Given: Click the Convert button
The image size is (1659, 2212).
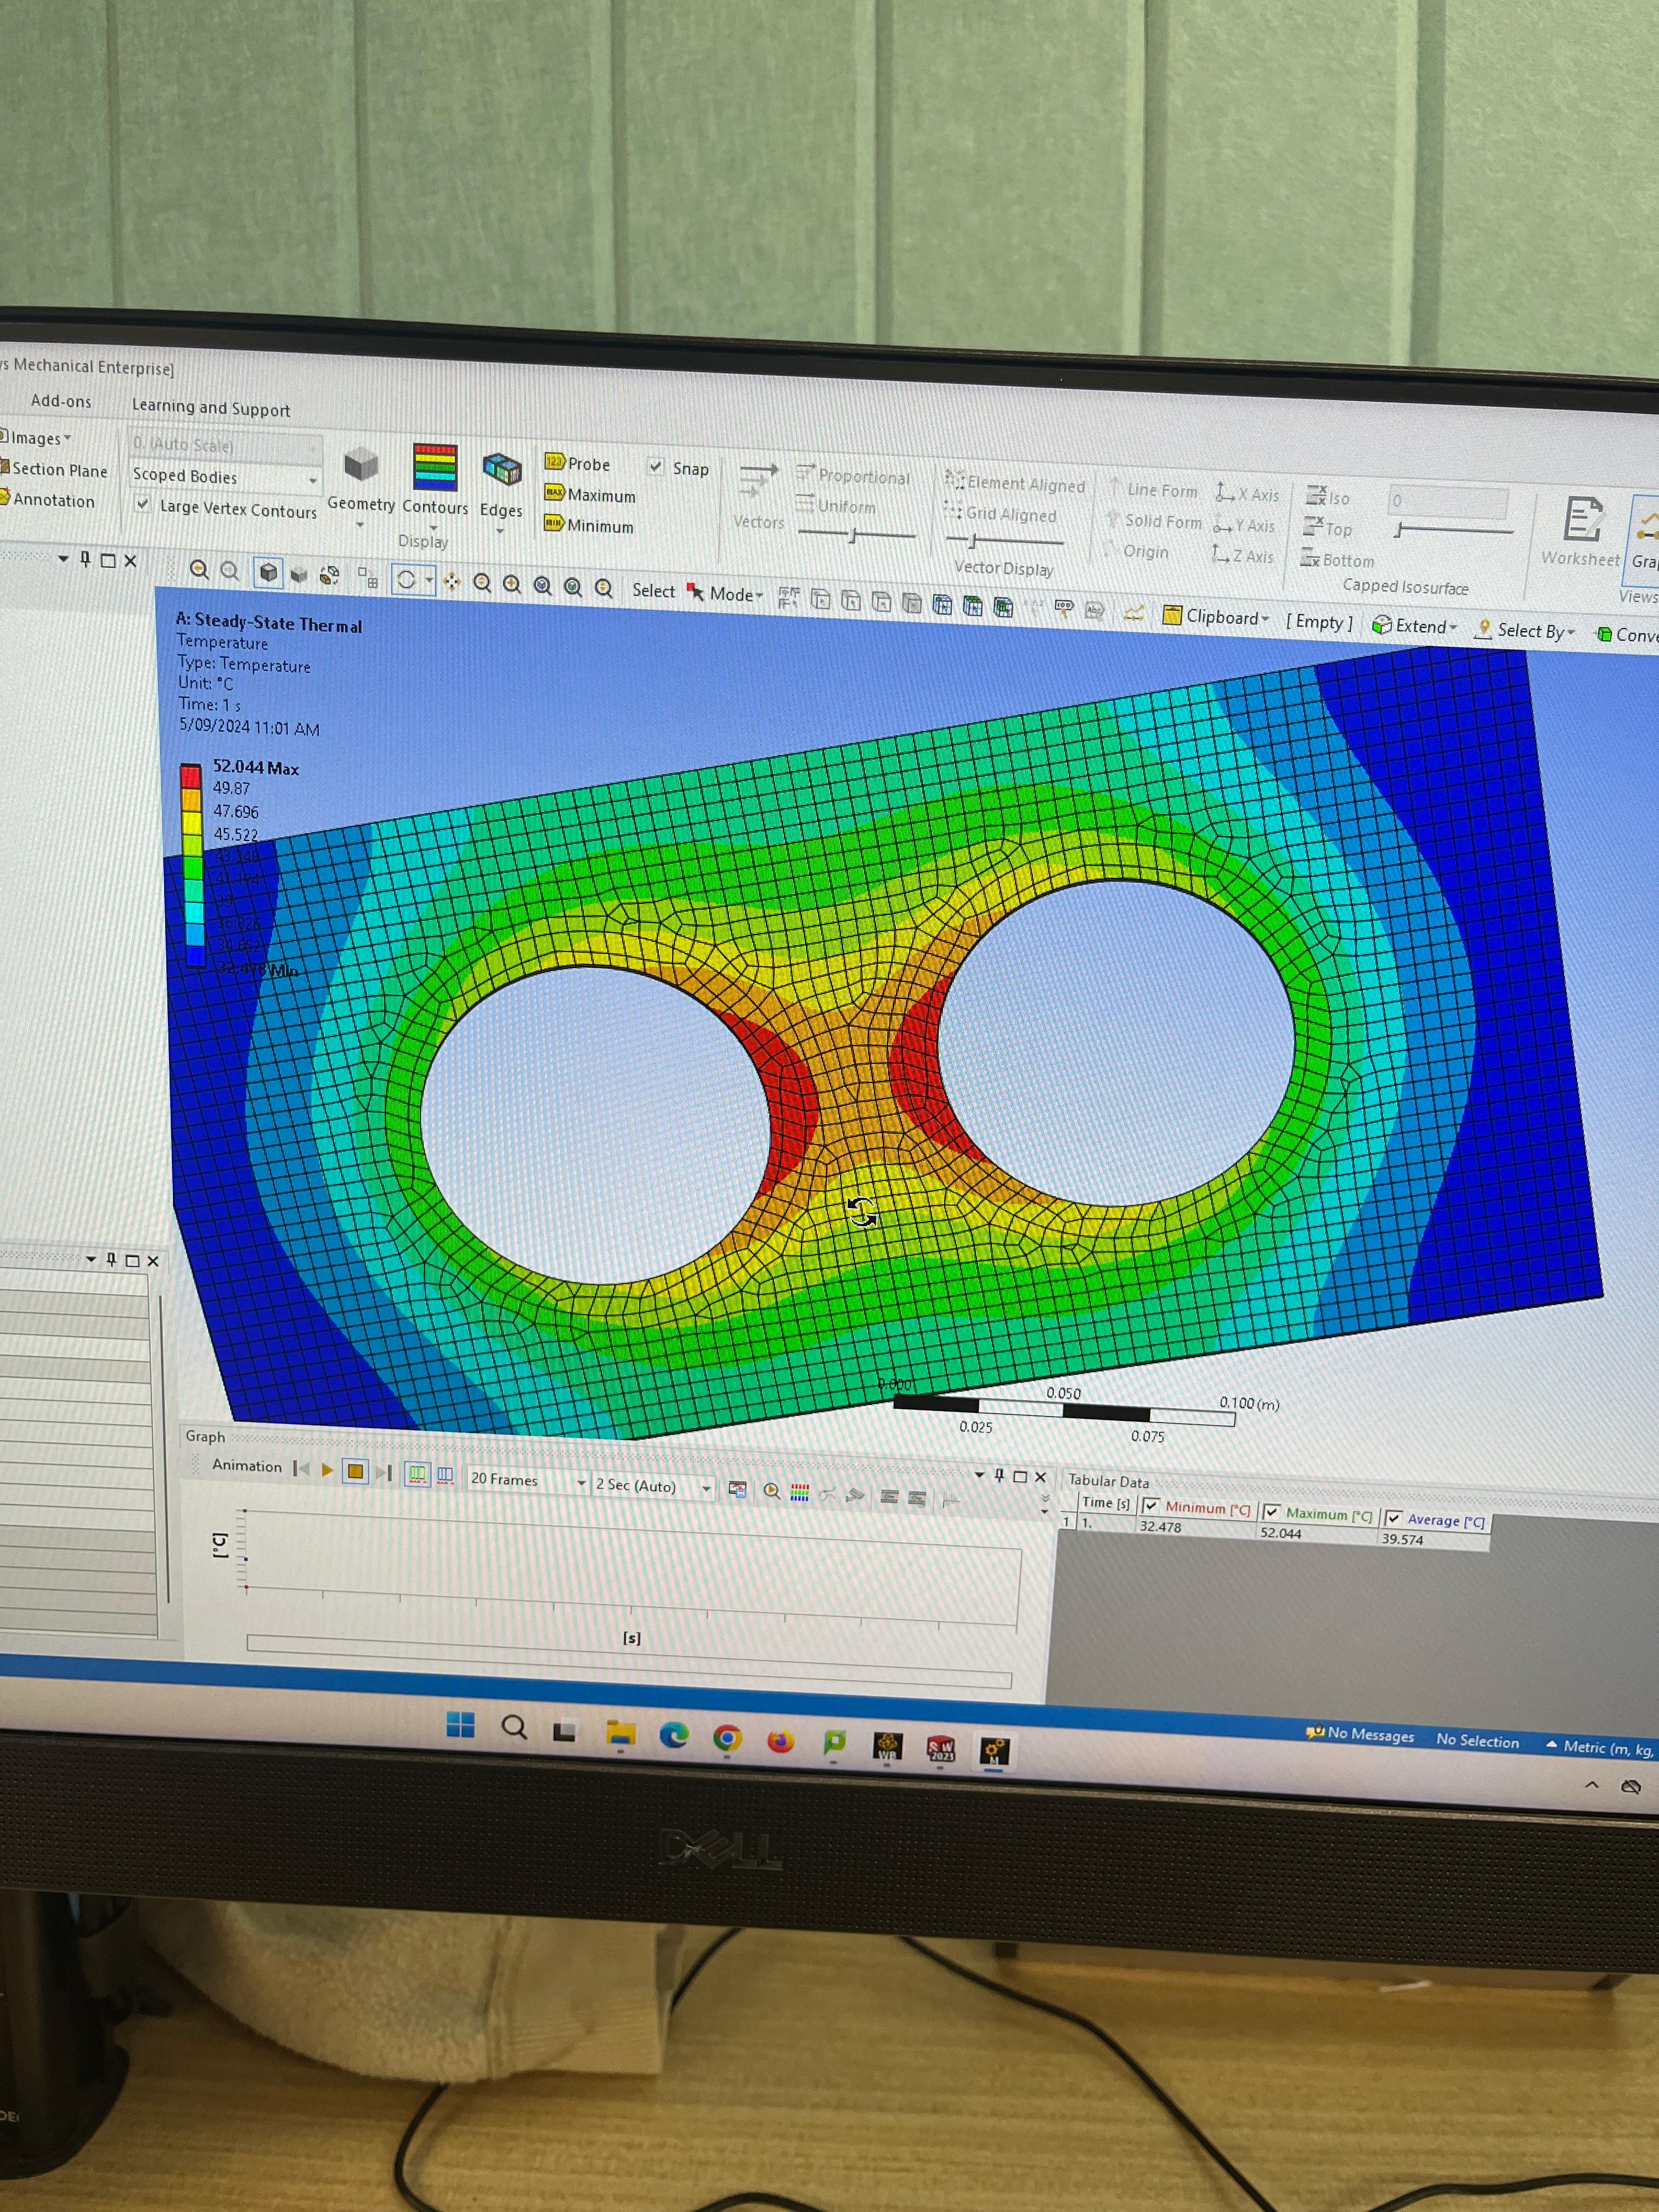Looking at the screenshot, I should (1627, 635).
